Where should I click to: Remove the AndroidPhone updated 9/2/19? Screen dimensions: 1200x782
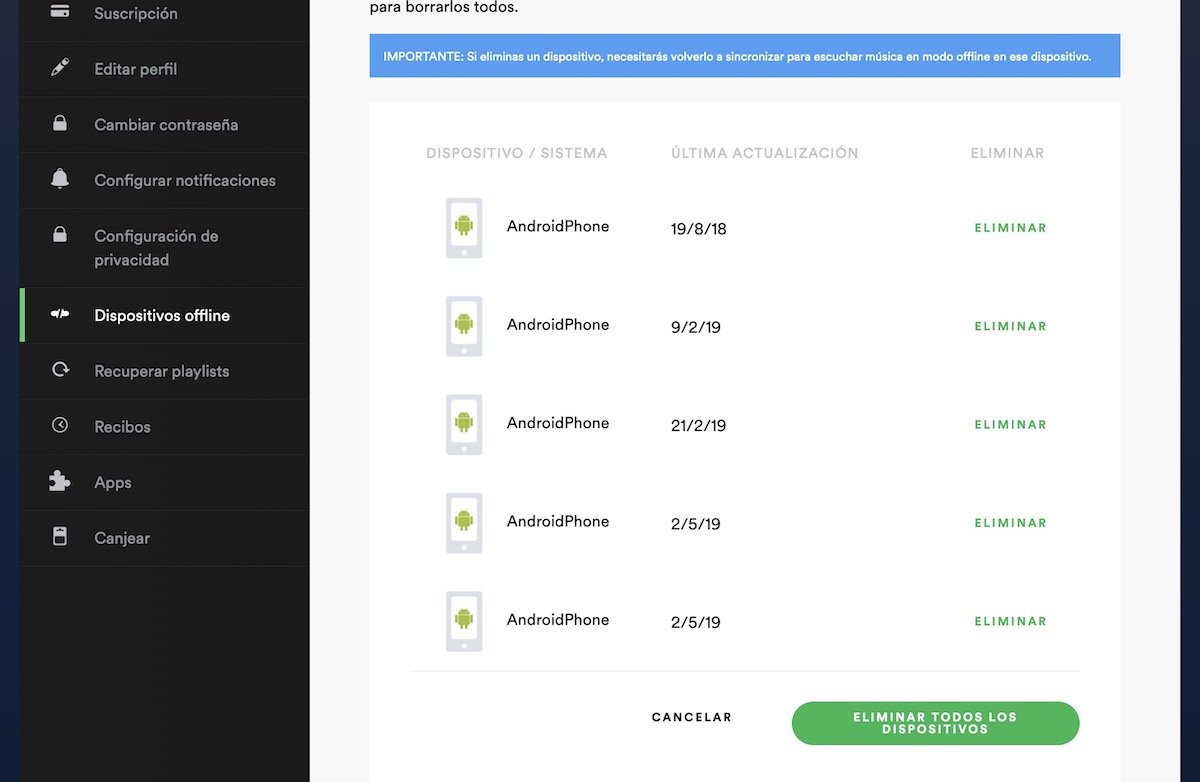[1010, 326]
